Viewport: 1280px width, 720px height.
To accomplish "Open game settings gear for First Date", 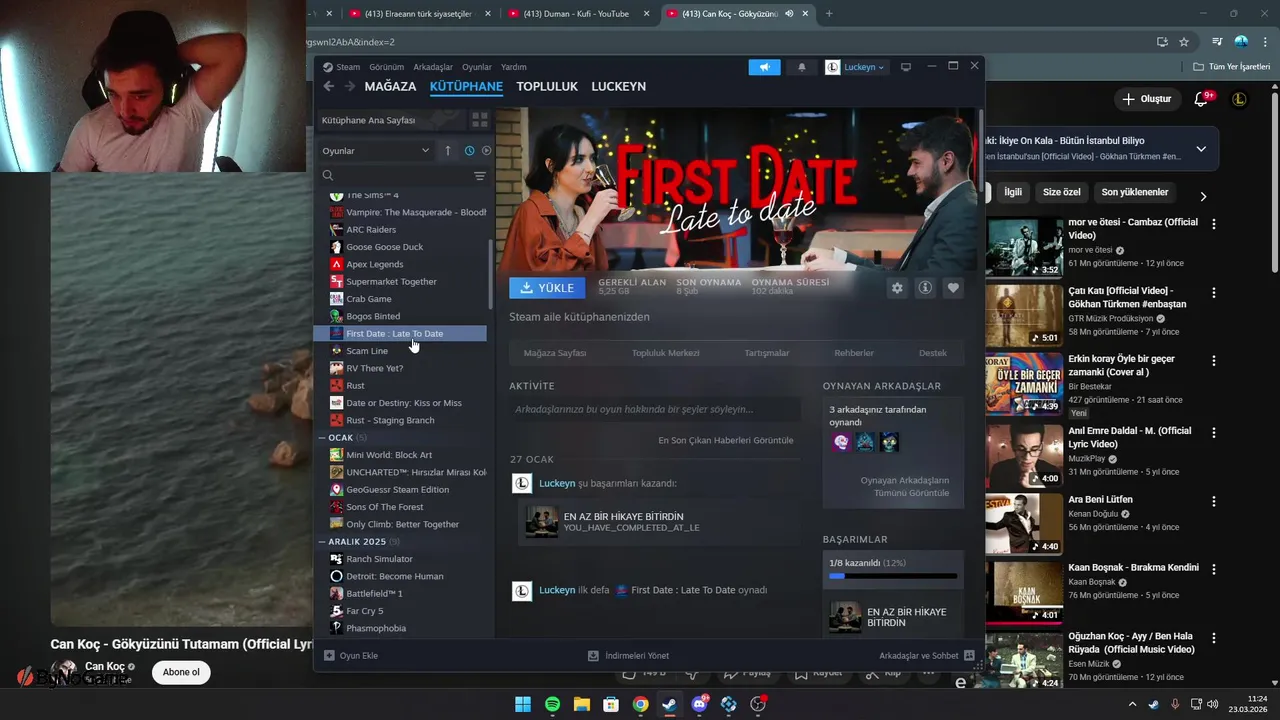I will [897, 288].
